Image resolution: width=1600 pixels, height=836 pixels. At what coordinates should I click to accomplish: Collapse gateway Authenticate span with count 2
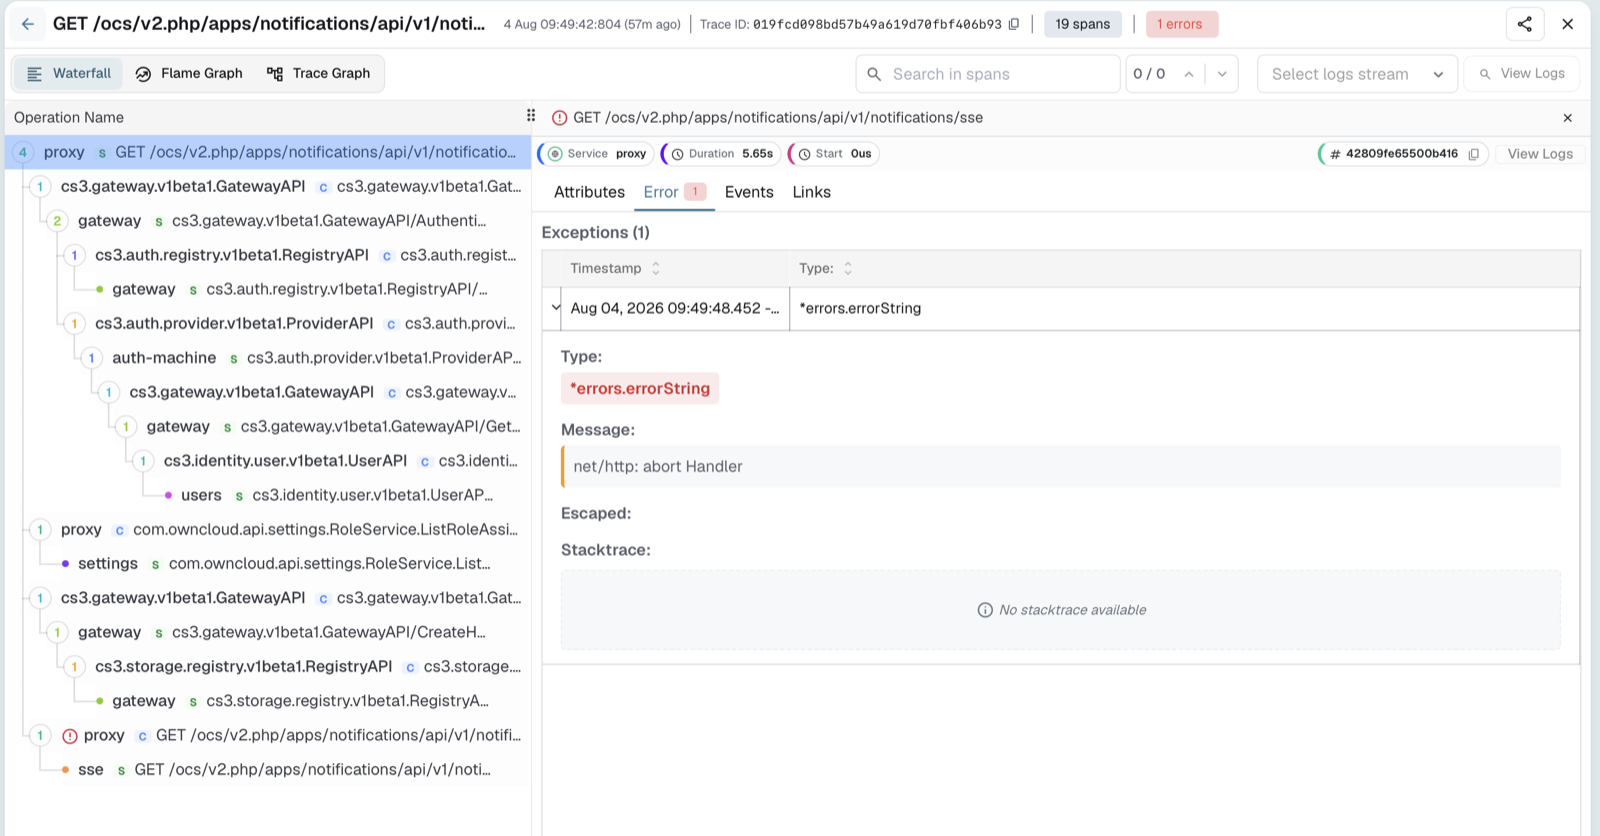(x=57, y=220)
